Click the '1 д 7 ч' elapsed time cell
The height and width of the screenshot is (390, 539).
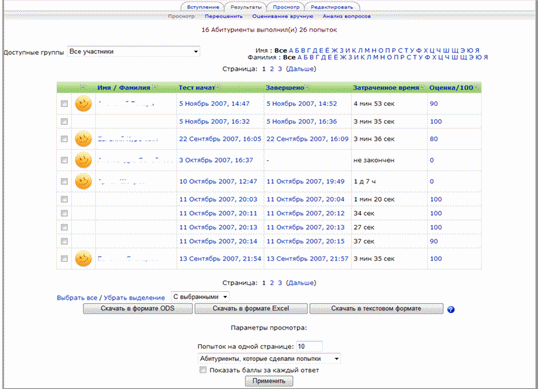(x=364, y=181)
